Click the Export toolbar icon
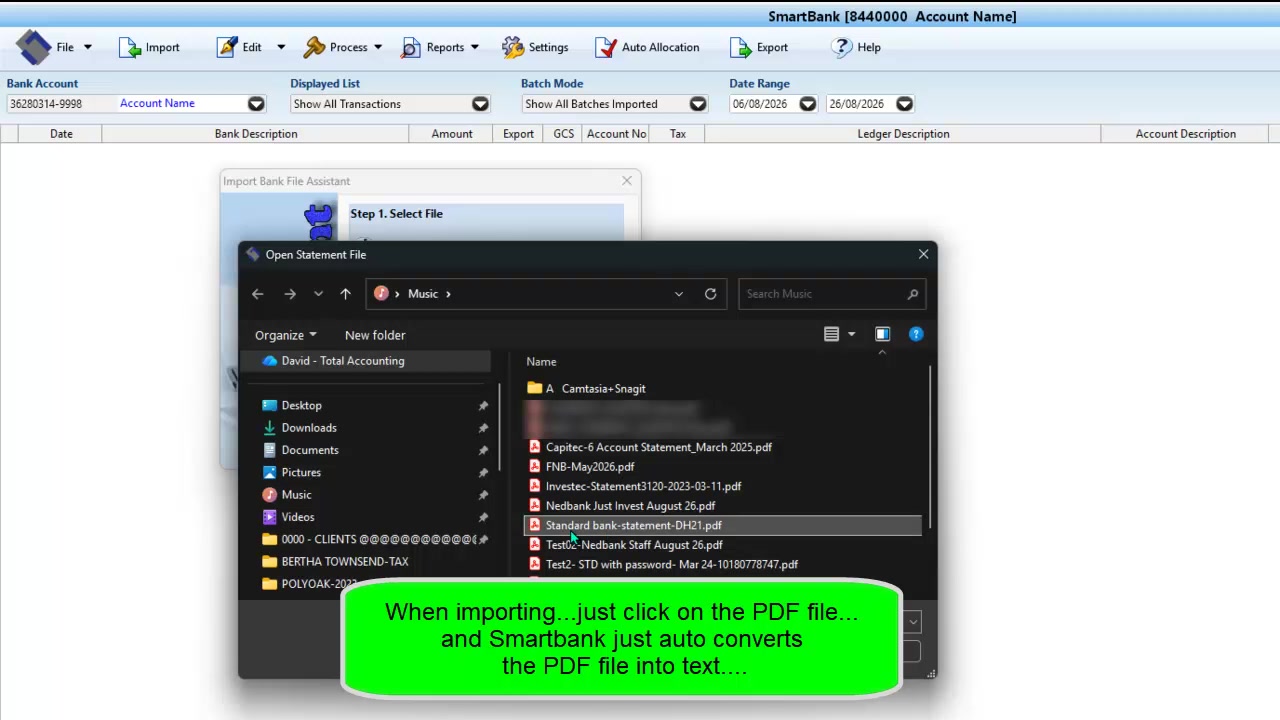Image resolution: width=1280 pixels, height=720 pixels. click(759, 47)
